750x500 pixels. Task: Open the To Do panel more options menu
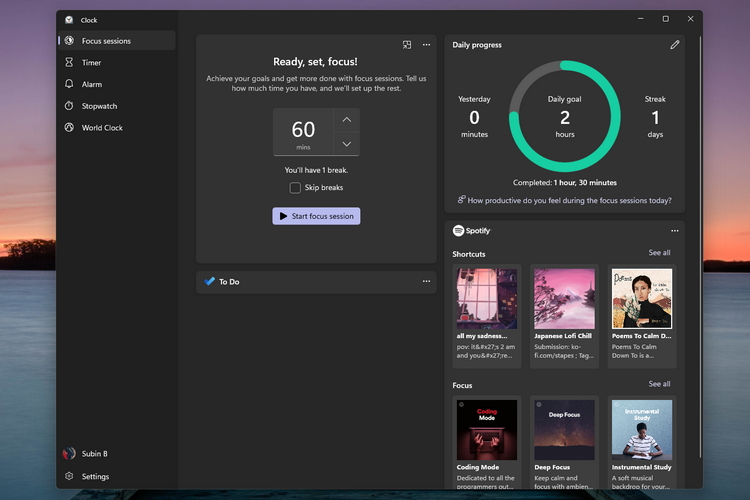[x=427, y=282]
